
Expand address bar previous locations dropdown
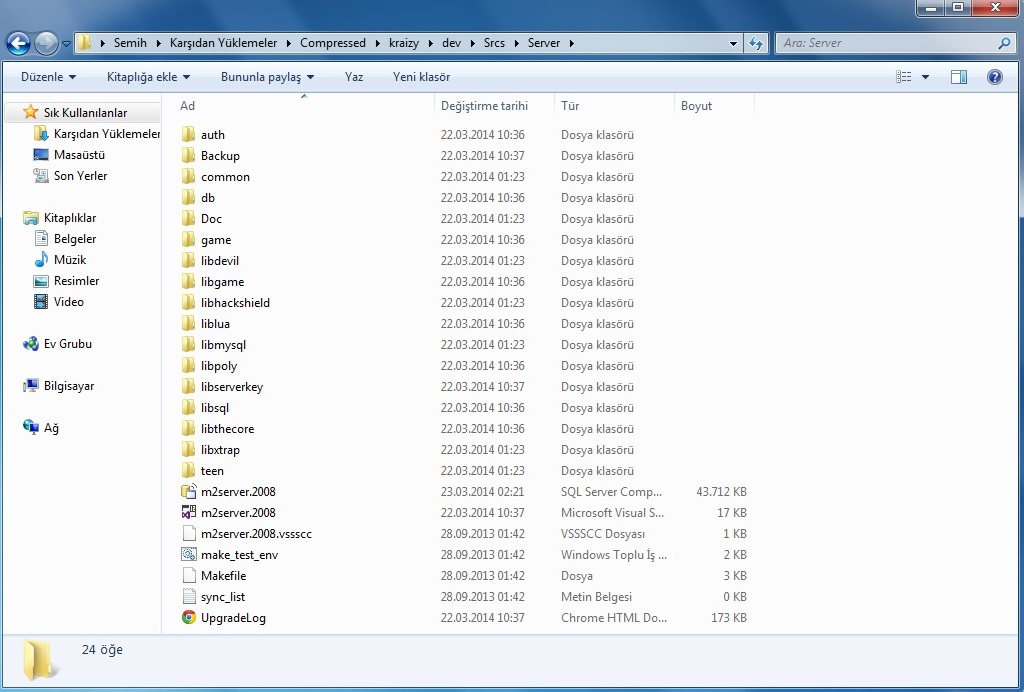733,44
